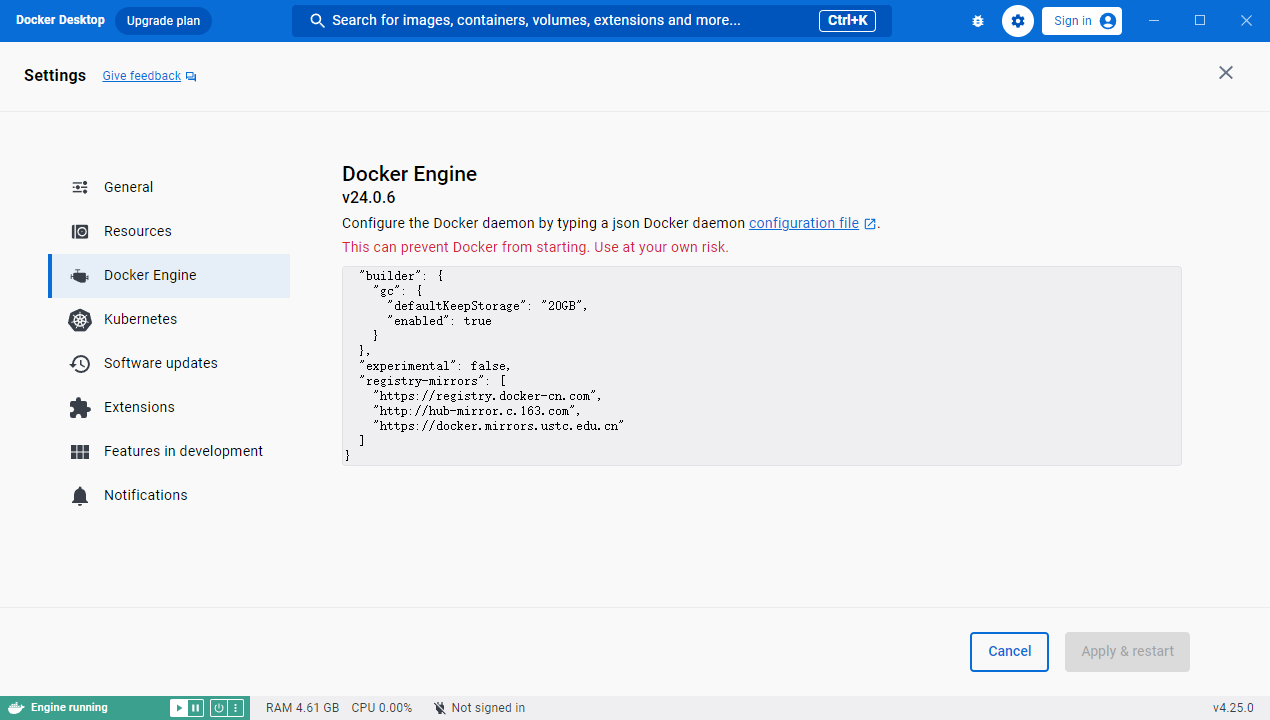This screenshot has width=1270, height=720.
Task: Click the Upgrade plan button
Action: point(163,21)
